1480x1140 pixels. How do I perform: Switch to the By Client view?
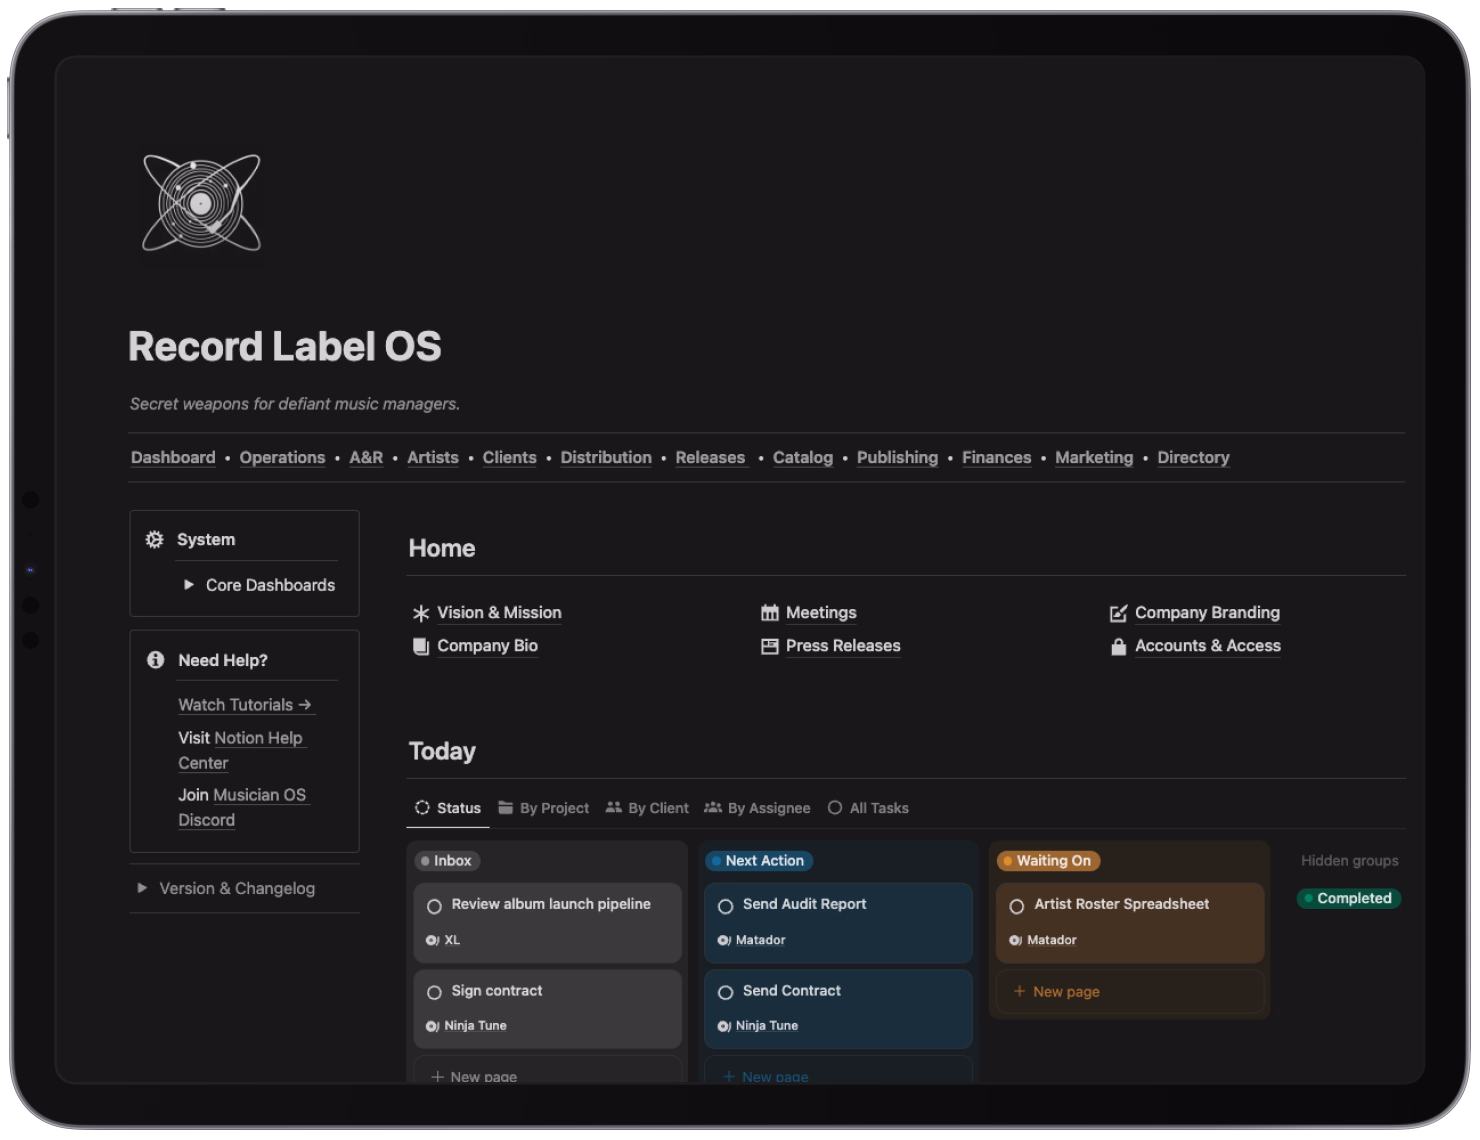[647, 808]
